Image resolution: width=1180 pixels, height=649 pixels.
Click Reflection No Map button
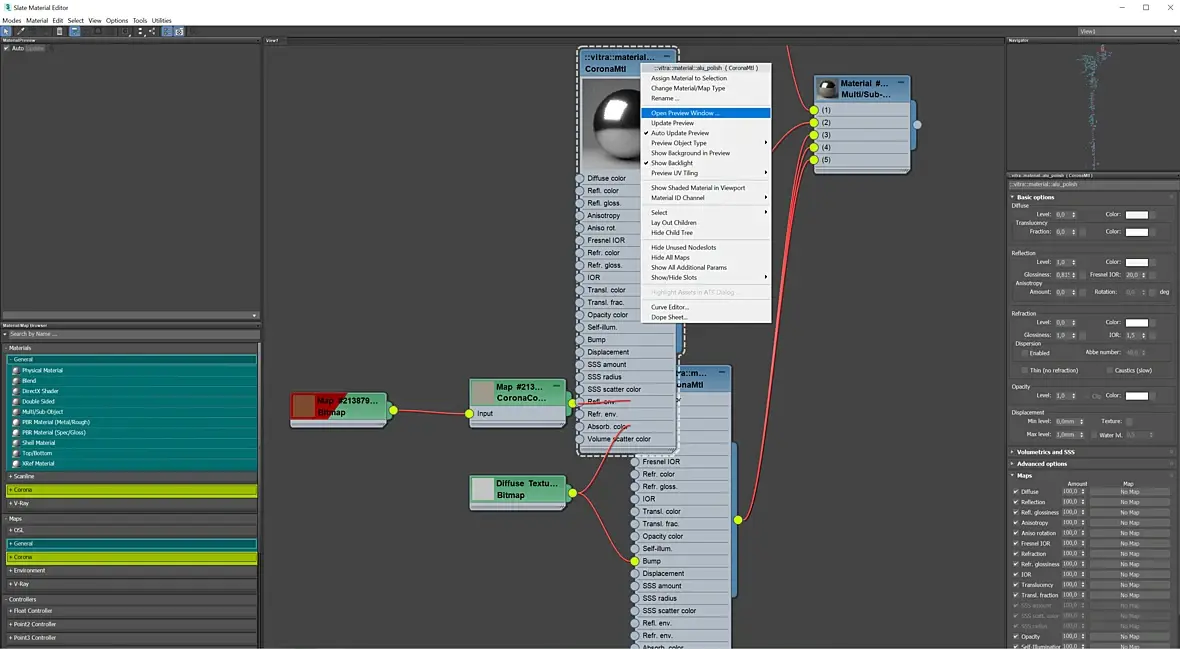coord(1130,502)
